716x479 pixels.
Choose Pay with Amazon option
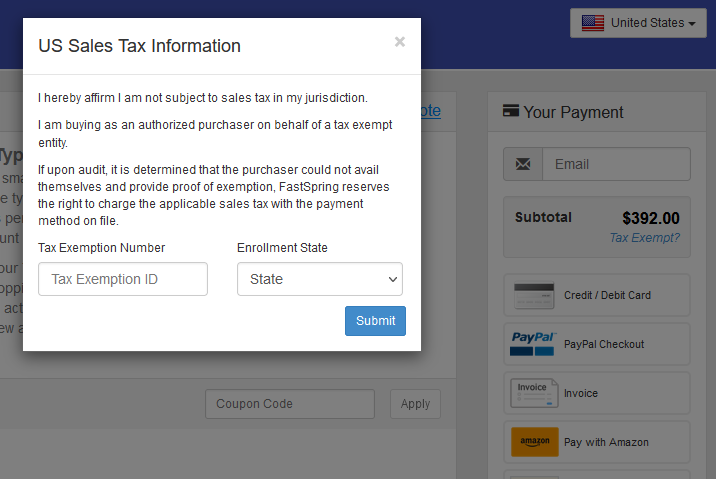click(x=597, y=442)
